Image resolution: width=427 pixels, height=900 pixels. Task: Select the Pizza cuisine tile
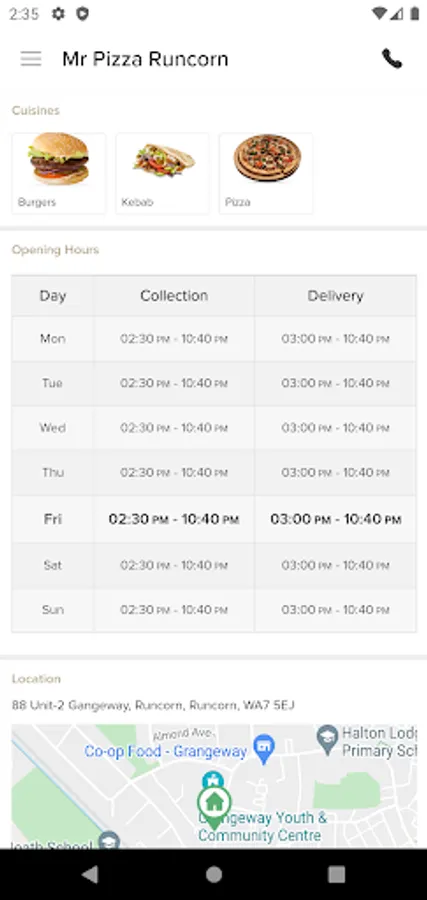266,173
